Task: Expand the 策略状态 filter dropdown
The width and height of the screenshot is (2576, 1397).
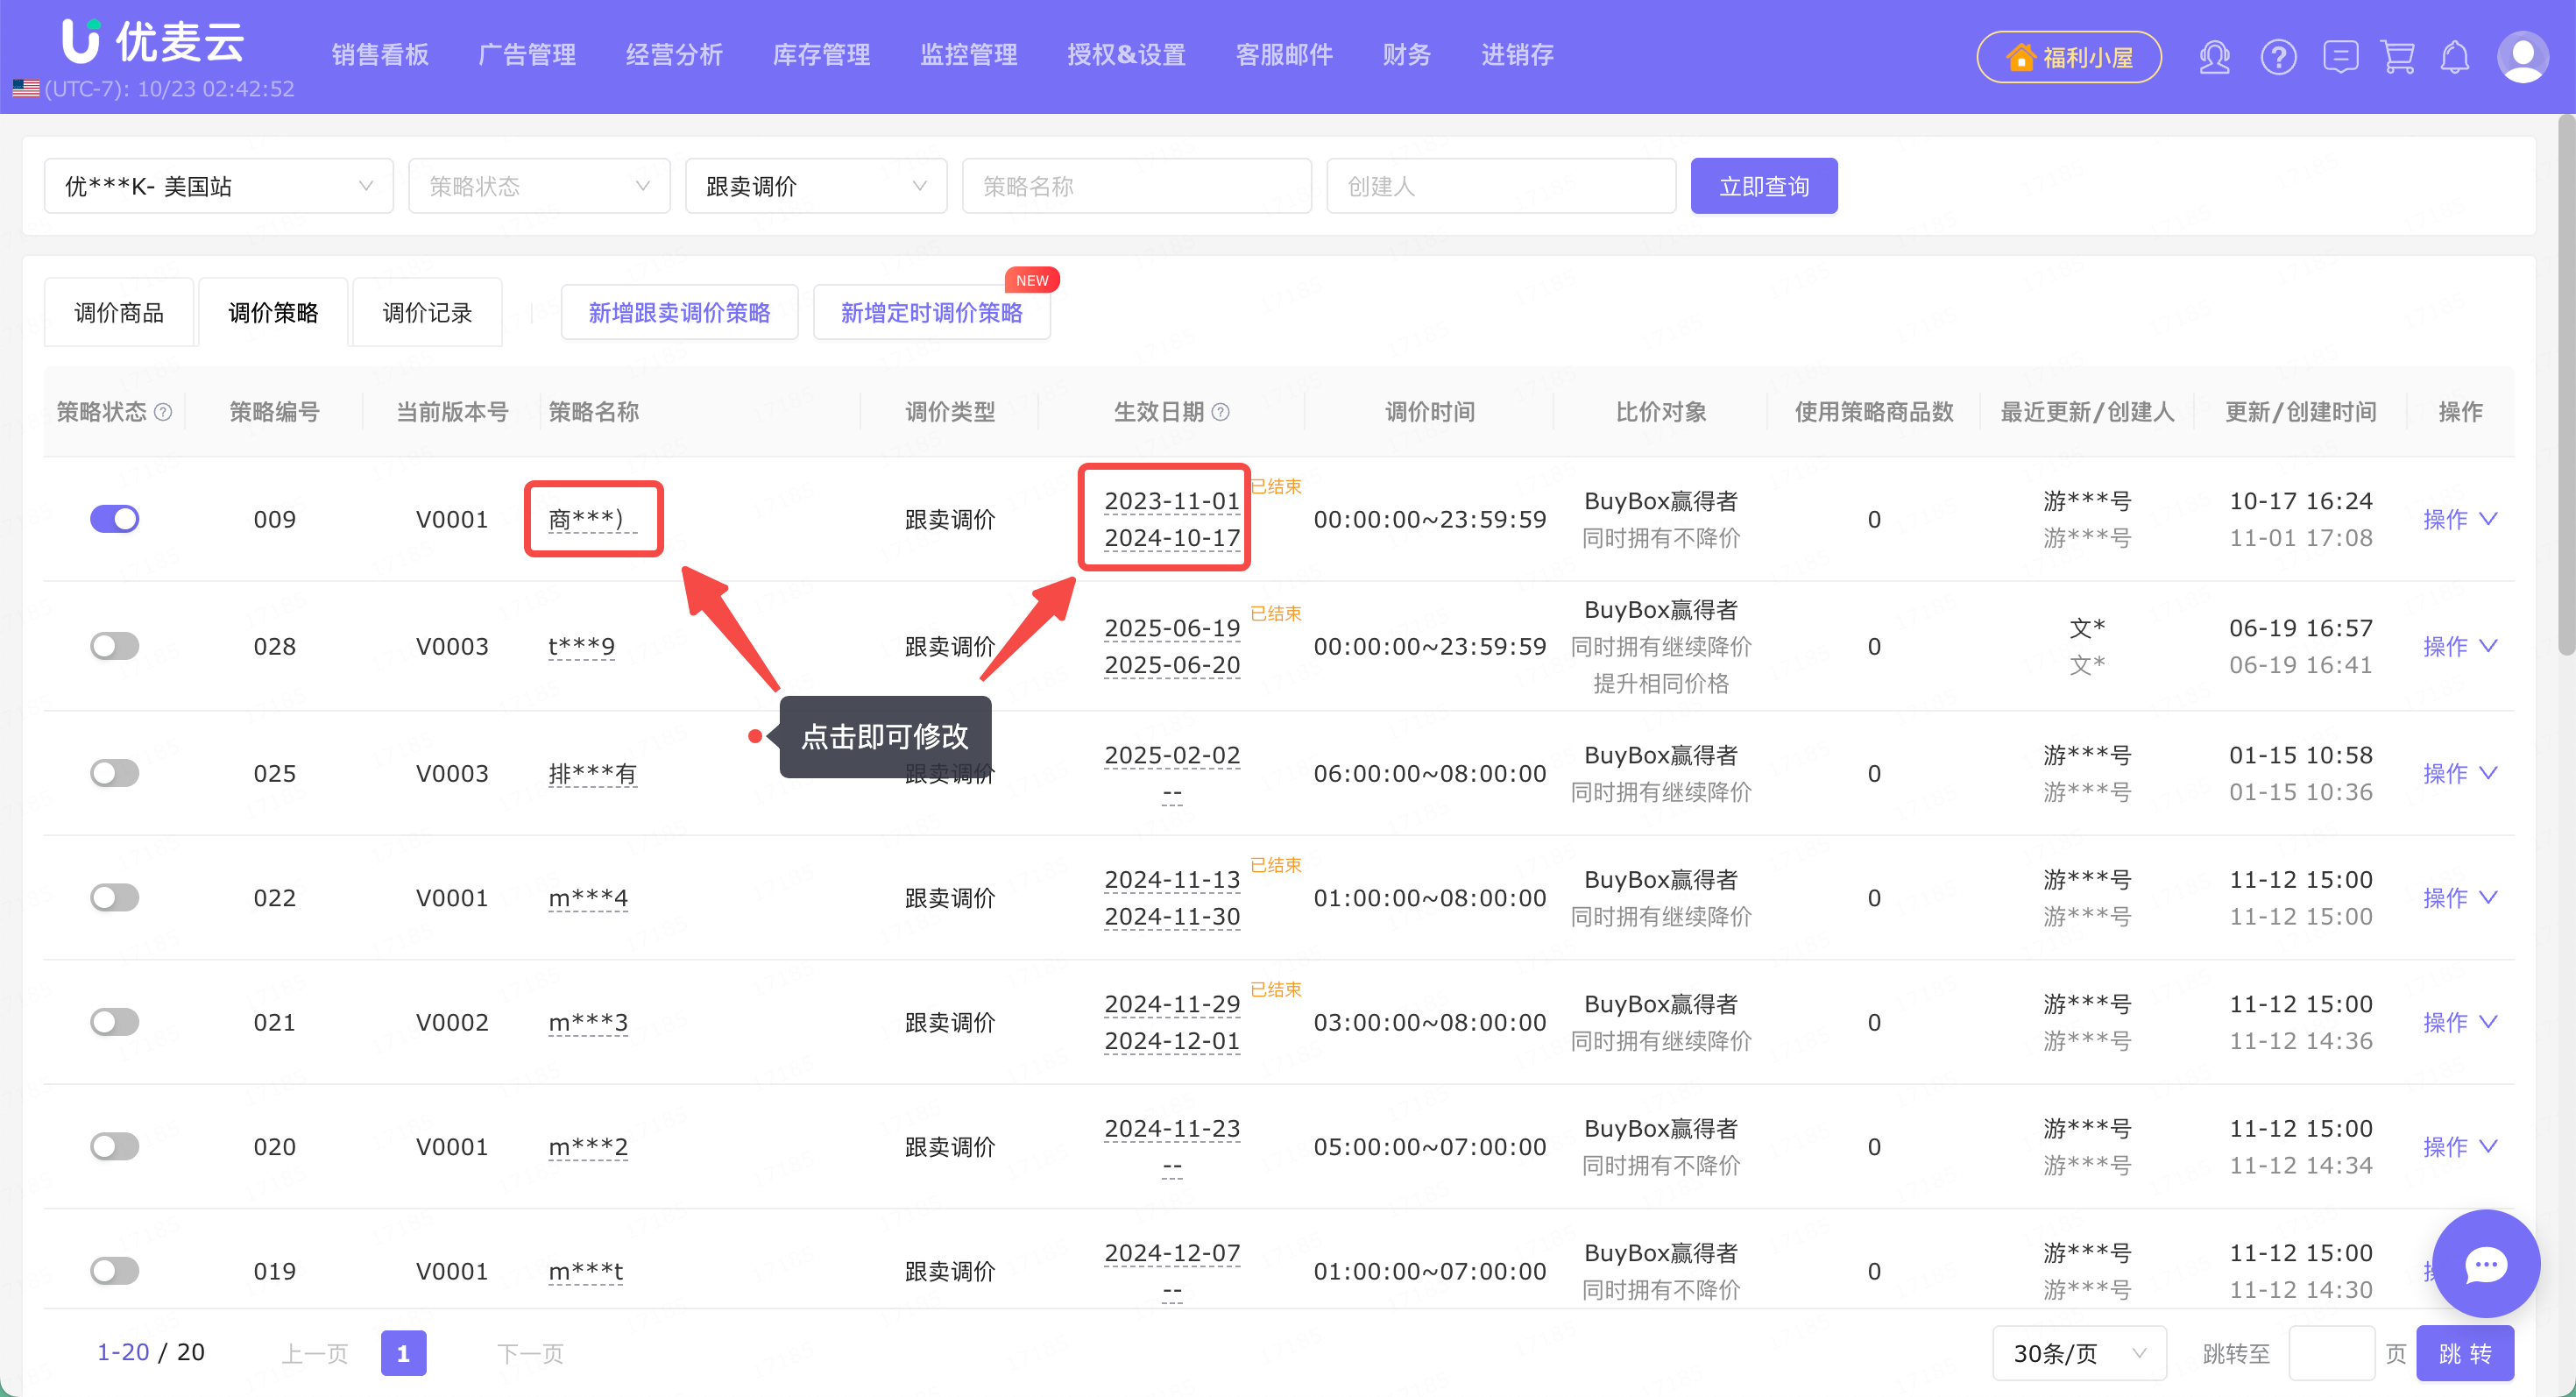Action: 539,186
